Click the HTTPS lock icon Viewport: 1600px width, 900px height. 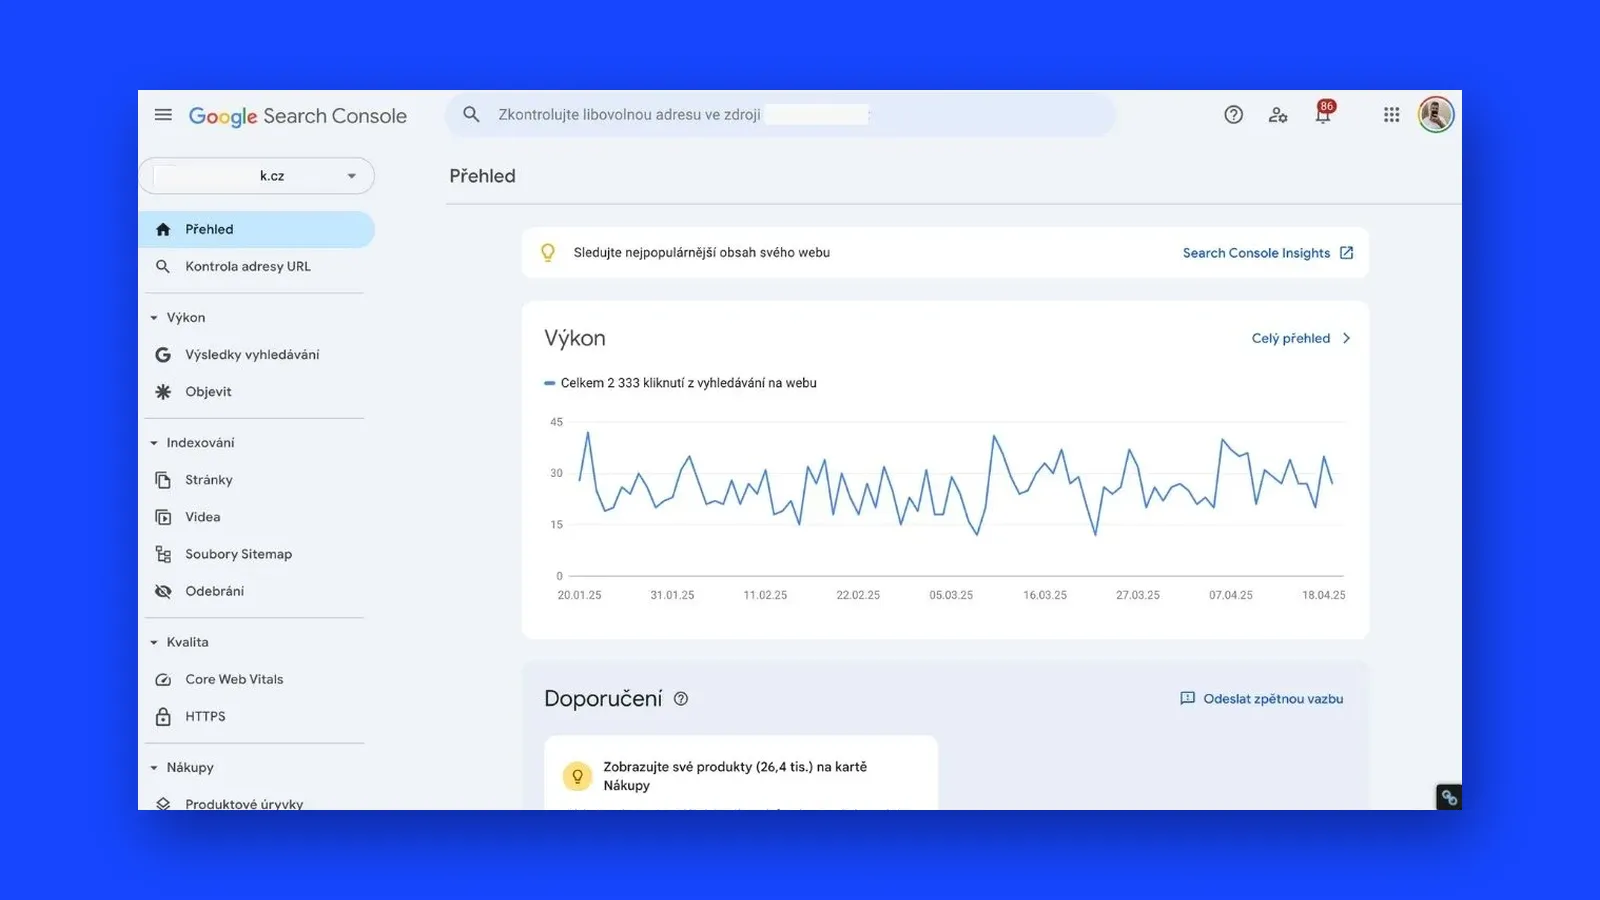[163, 716]
